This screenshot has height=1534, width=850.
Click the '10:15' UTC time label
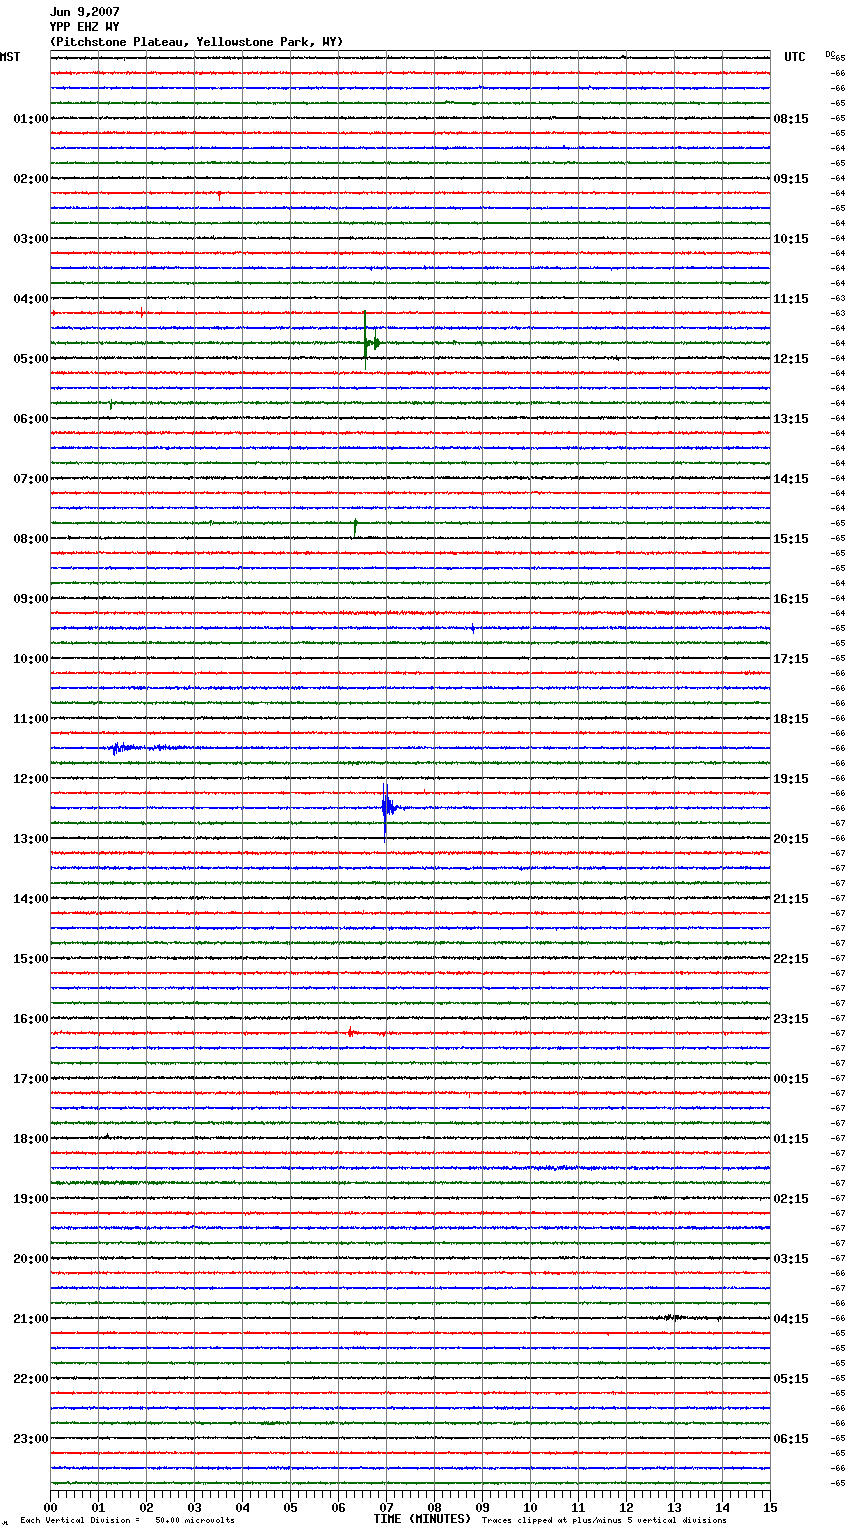click(791, 239)
